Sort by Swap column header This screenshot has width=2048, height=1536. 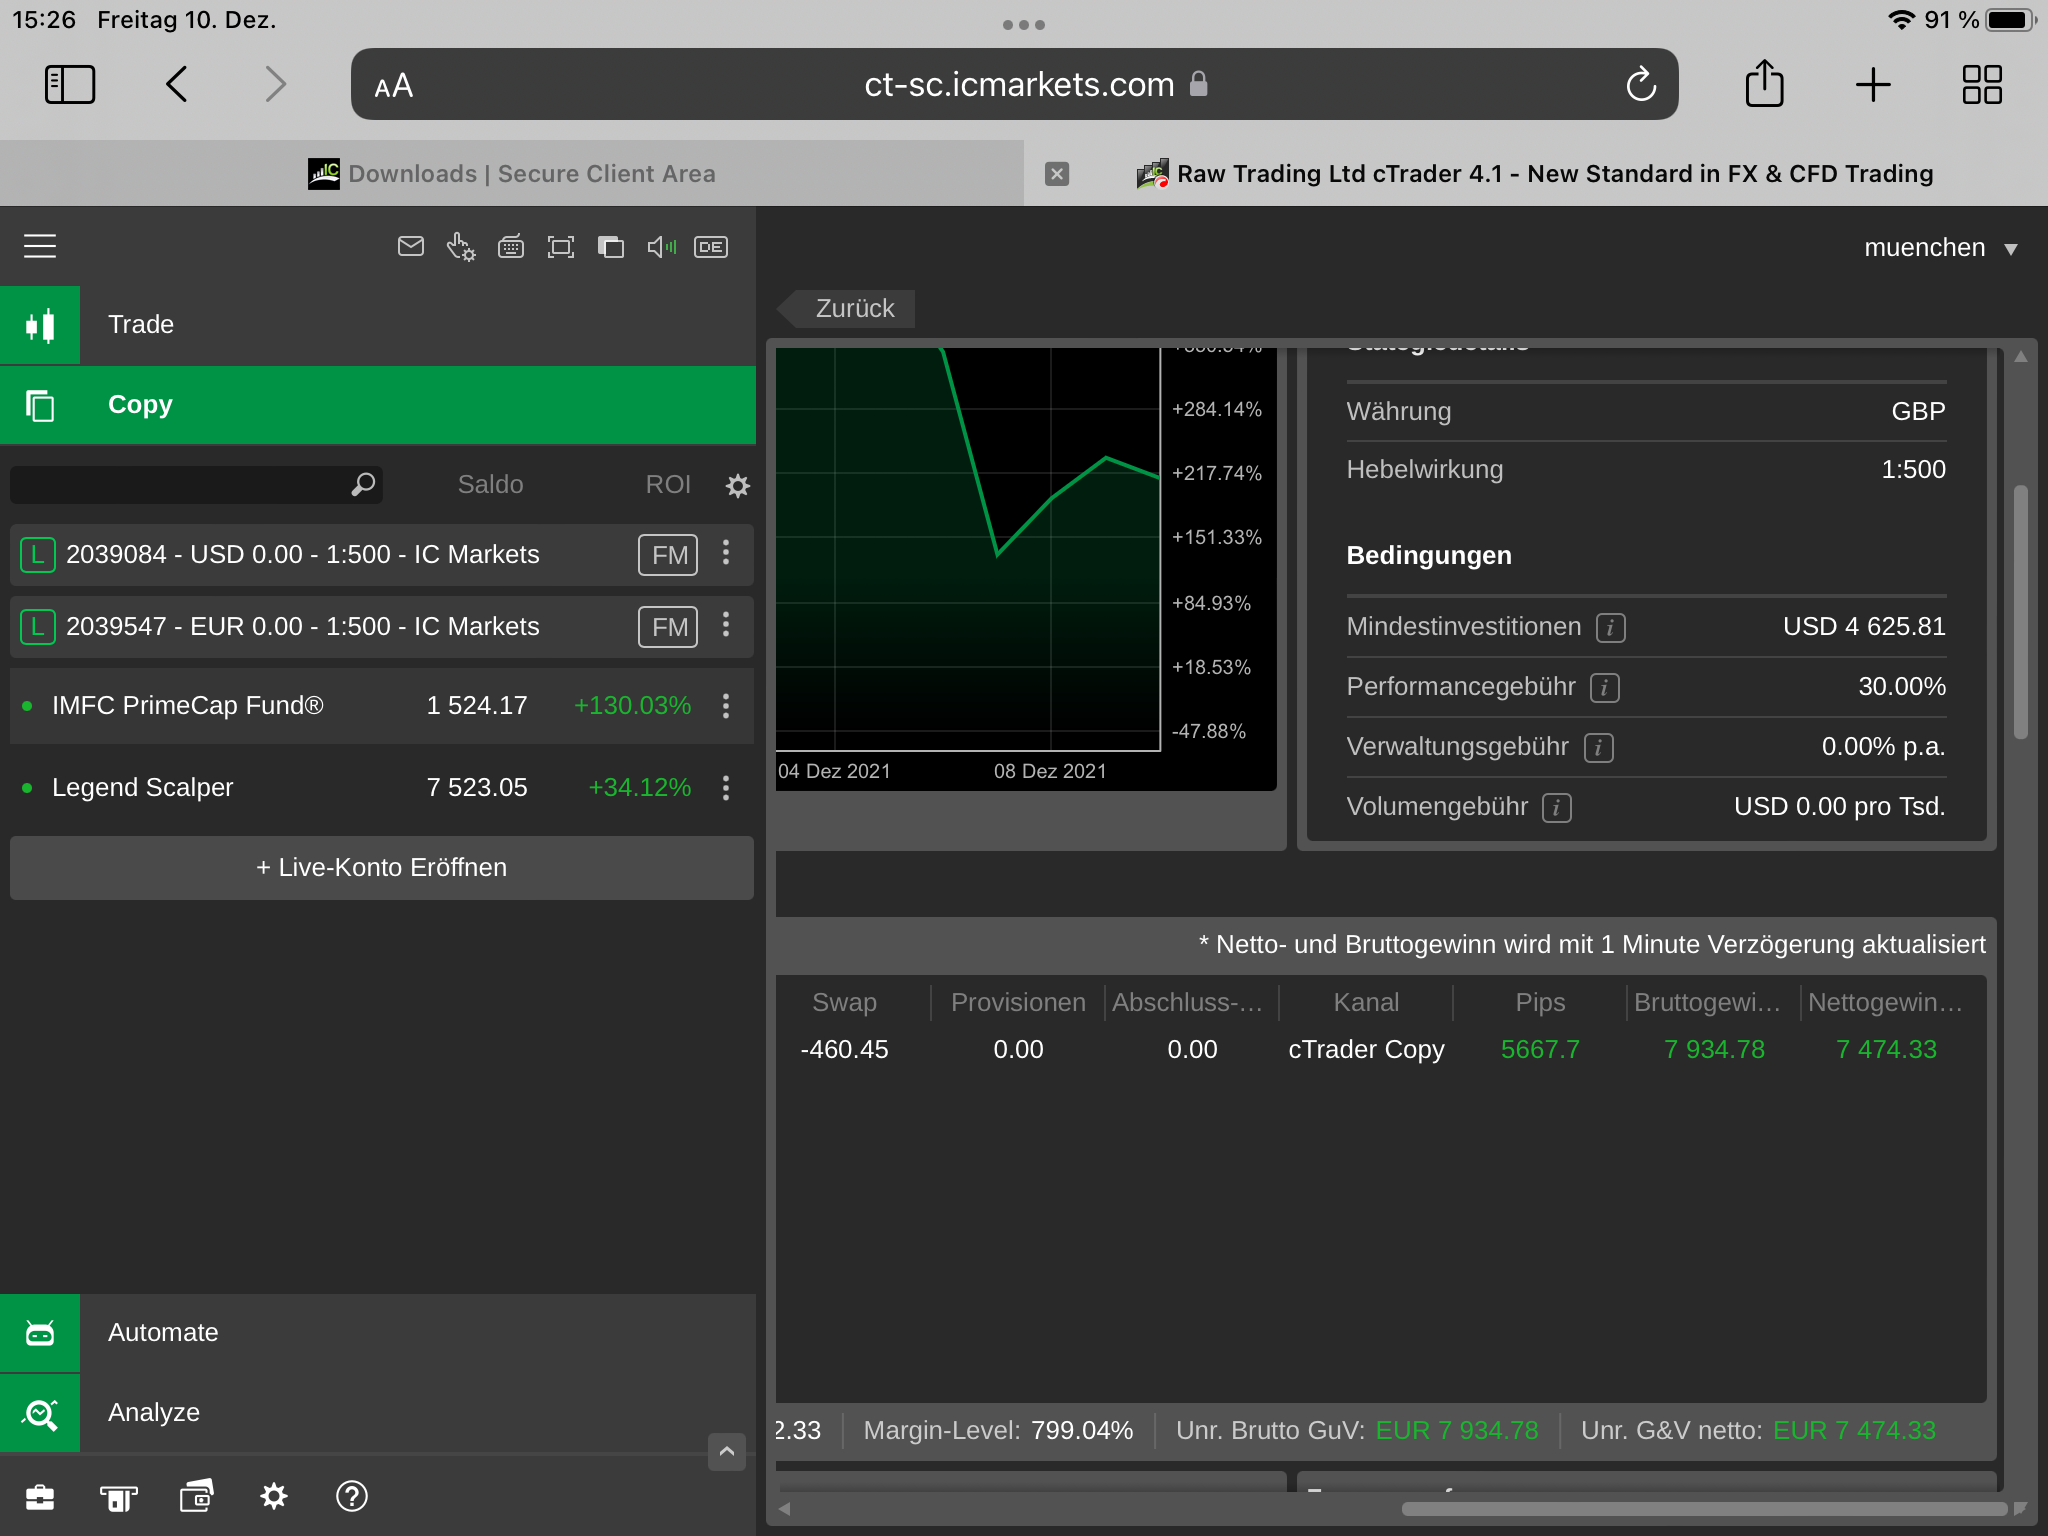pos(844,1003)
